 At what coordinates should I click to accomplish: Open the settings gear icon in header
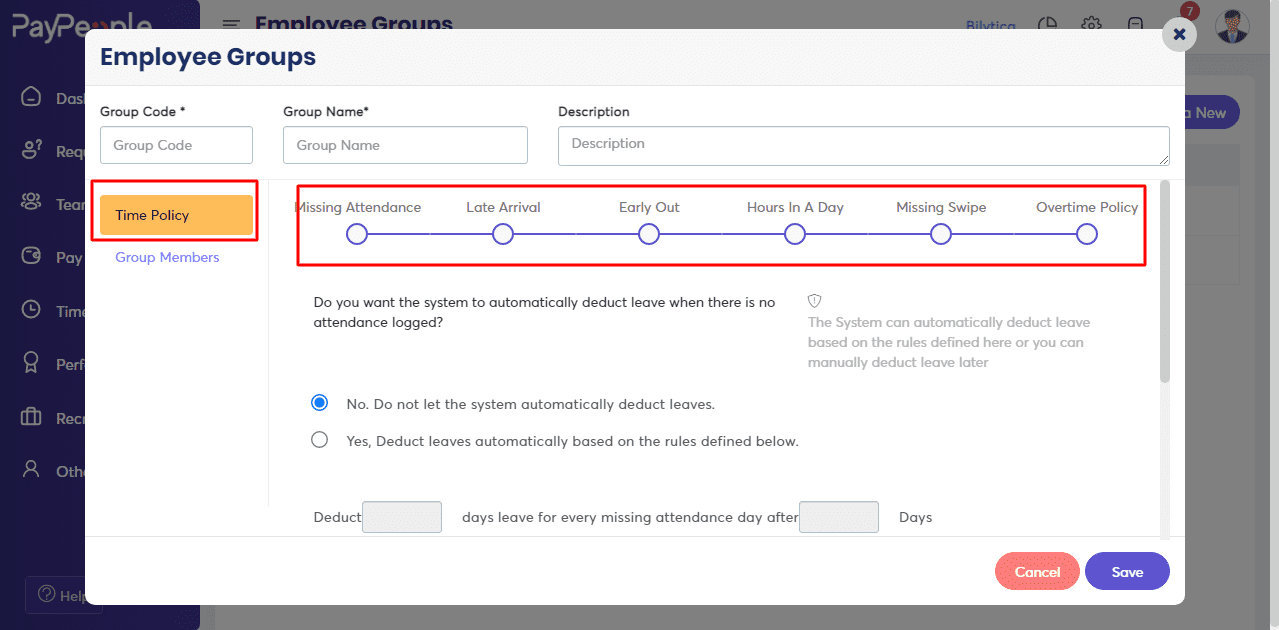[1092, 25]
